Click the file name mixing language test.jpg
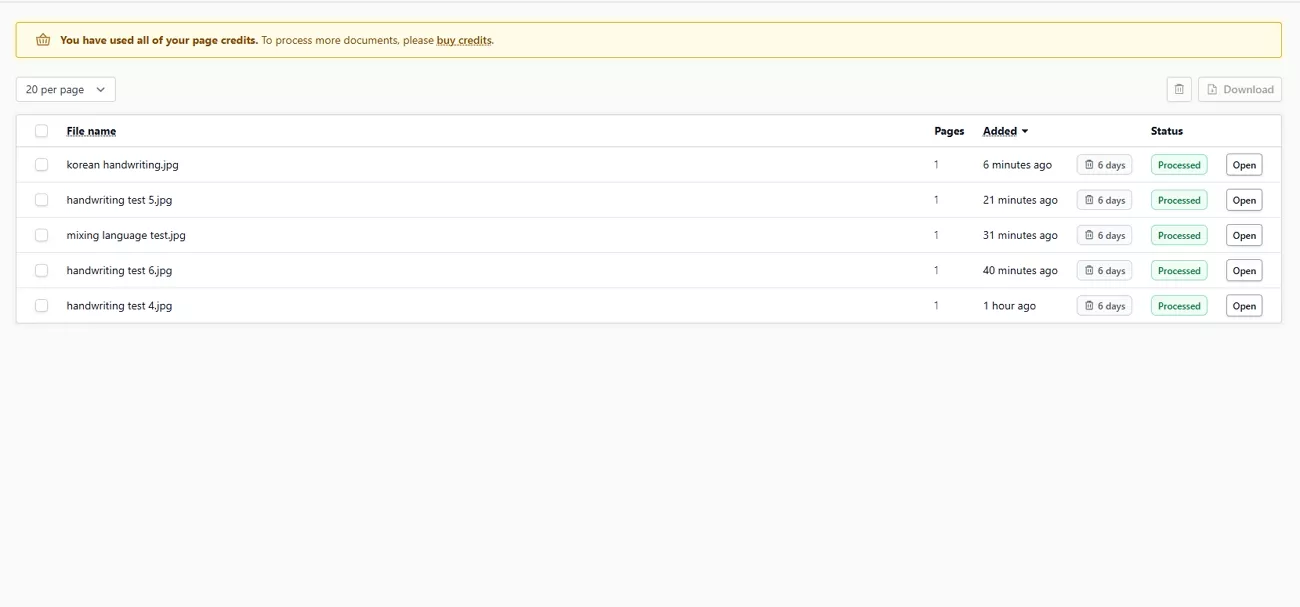 coord(126,235)
